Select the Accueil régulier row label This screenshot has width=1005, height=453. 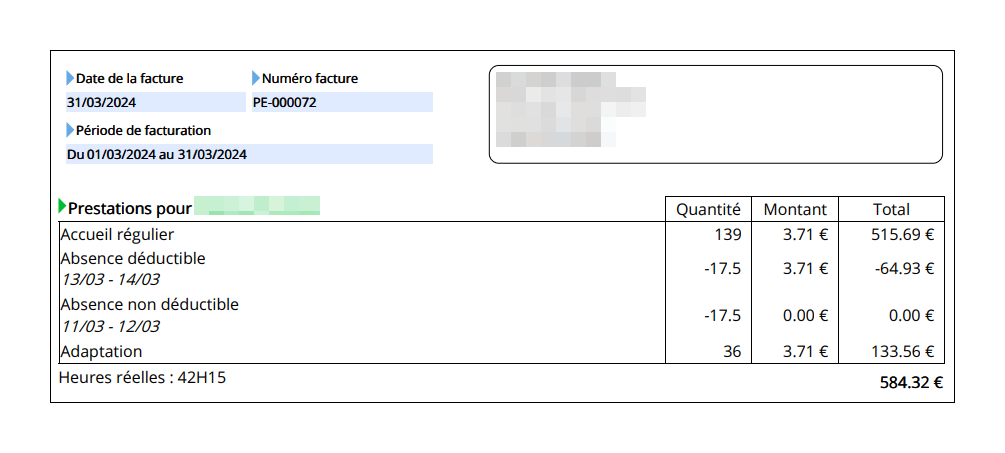click(117, 235)
